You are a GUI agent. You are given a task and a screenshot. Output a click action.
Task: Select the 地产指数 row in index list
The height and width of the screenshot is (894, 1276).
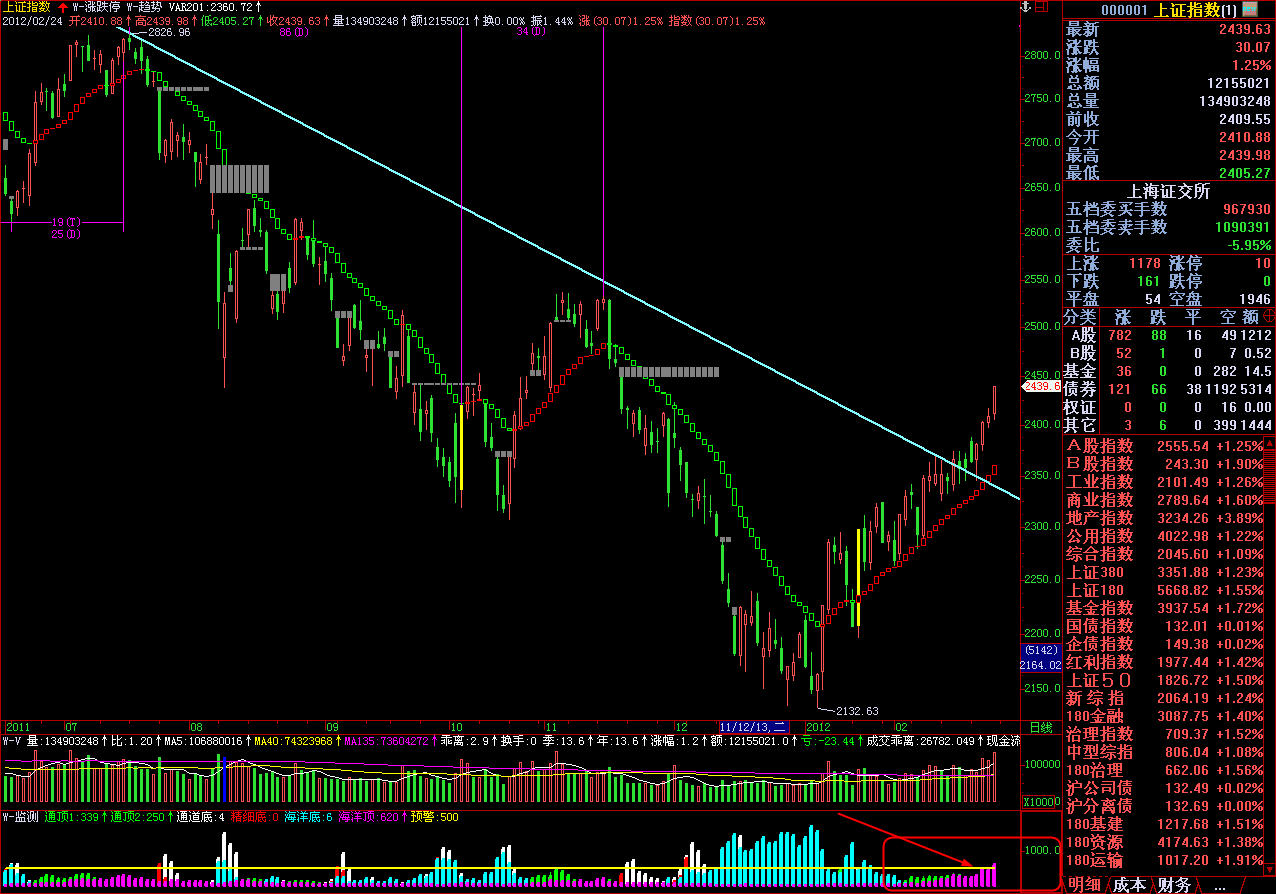[x=1100, y=518]
